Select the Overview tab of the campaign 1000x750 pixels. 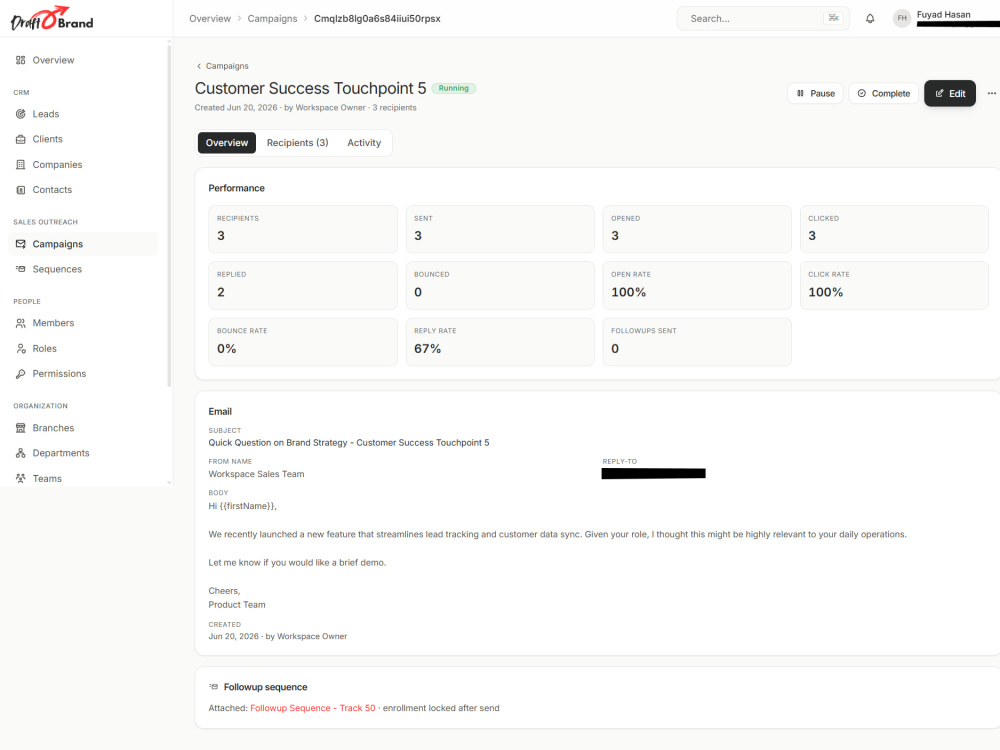click(227, 143)
